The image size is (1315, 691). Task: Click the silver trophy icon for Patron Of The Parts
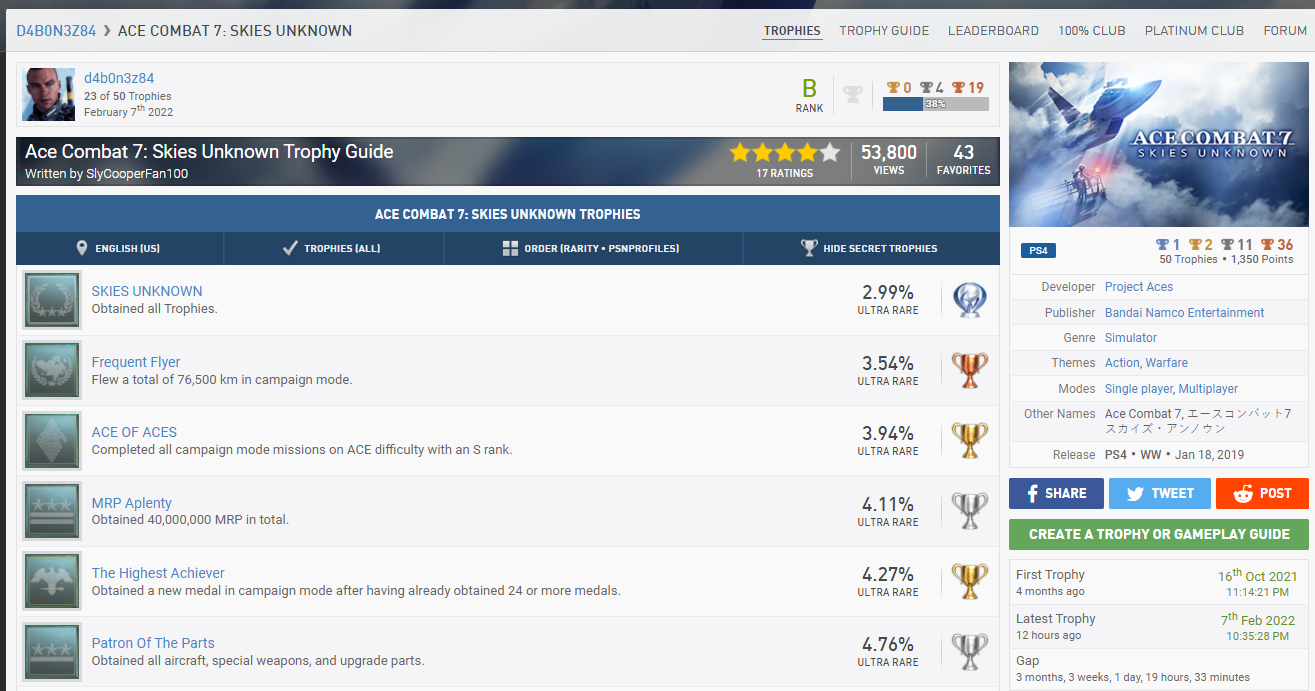[x=968, y=652]
